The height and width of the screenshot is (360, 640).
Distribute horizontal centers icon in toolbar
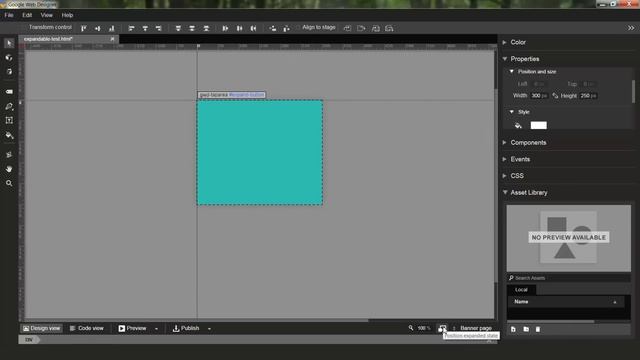240,28
